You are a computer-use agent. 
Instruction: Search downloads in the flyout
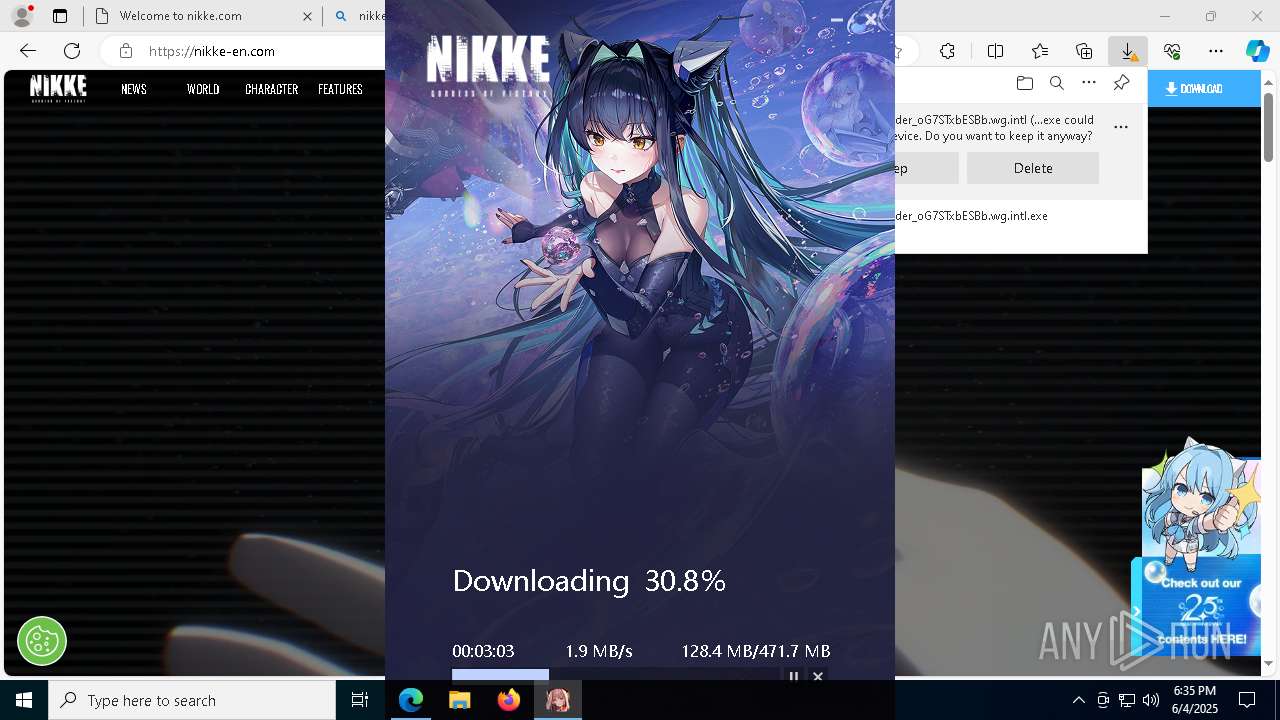(x=1057, y=83)
